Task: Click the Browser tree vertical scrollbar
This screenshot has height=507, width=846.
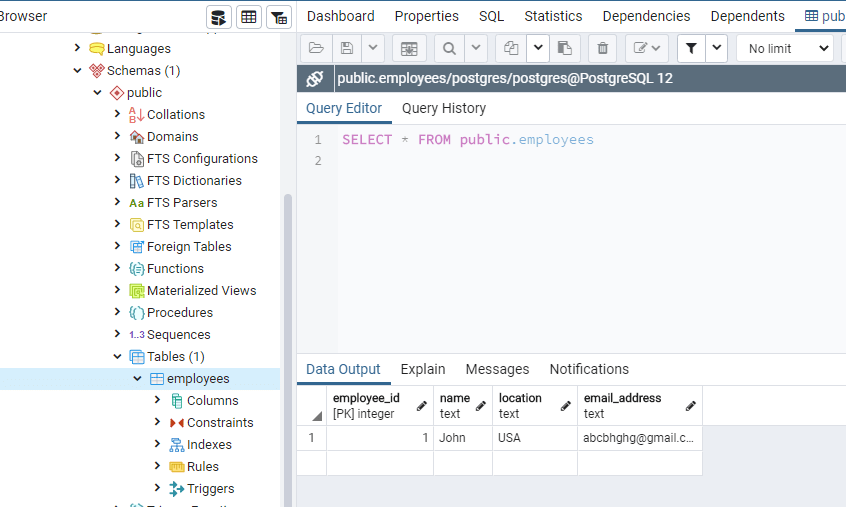Action: pyautogui.click(x=288, y=351)
